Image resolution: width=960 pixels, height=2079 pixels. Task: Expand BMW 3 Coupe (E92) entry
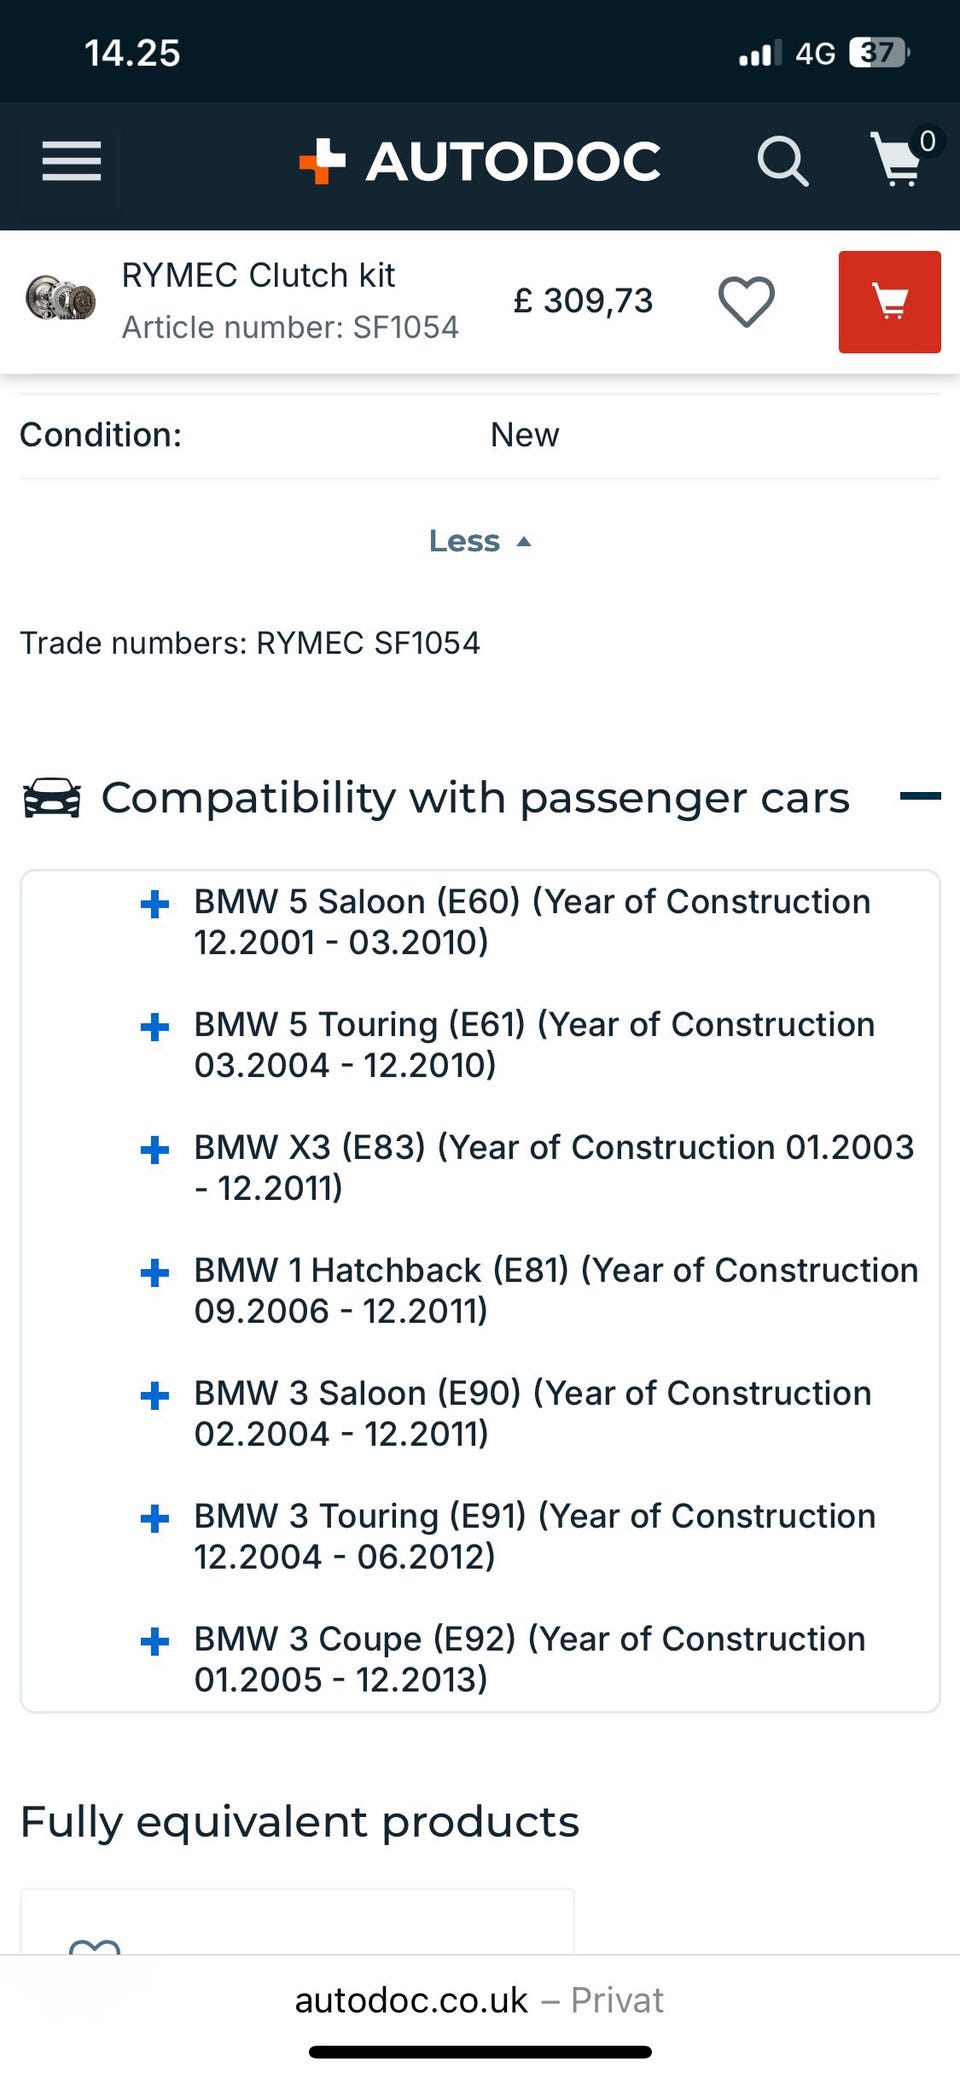155,1642
